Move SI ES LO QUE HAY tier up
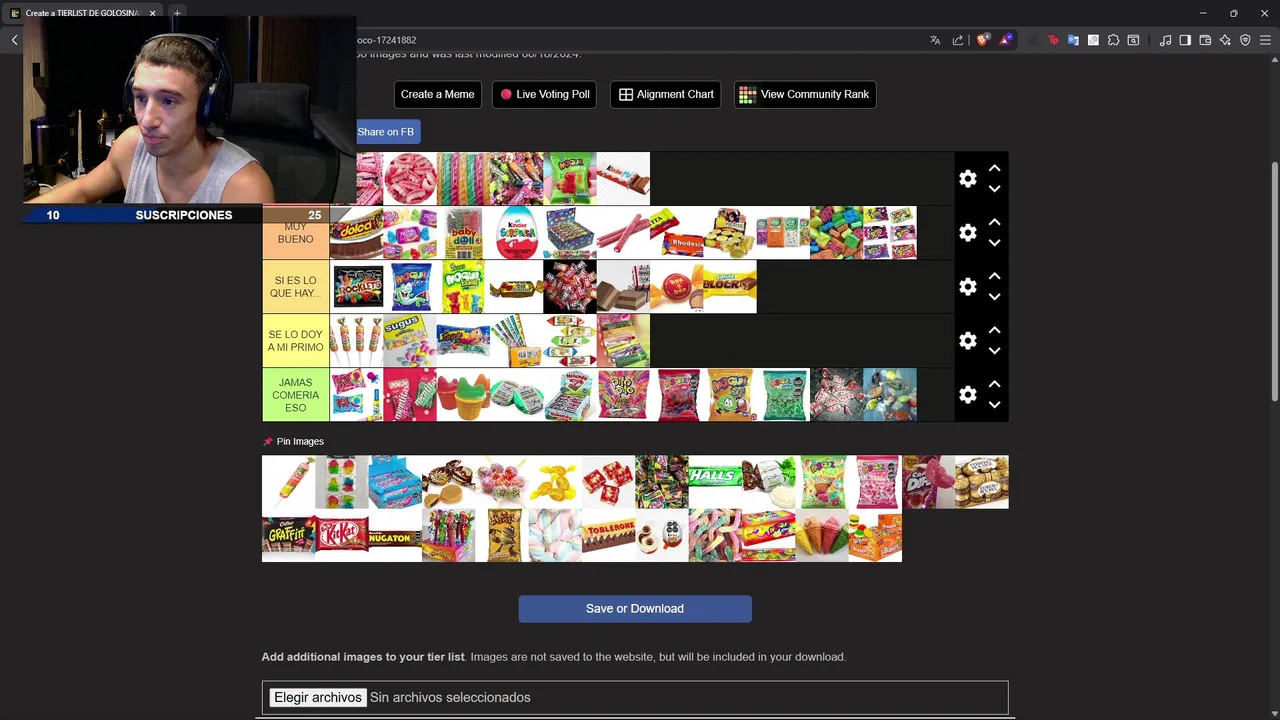This screenshot has width=1280, height=720. [x=994, y=277]
